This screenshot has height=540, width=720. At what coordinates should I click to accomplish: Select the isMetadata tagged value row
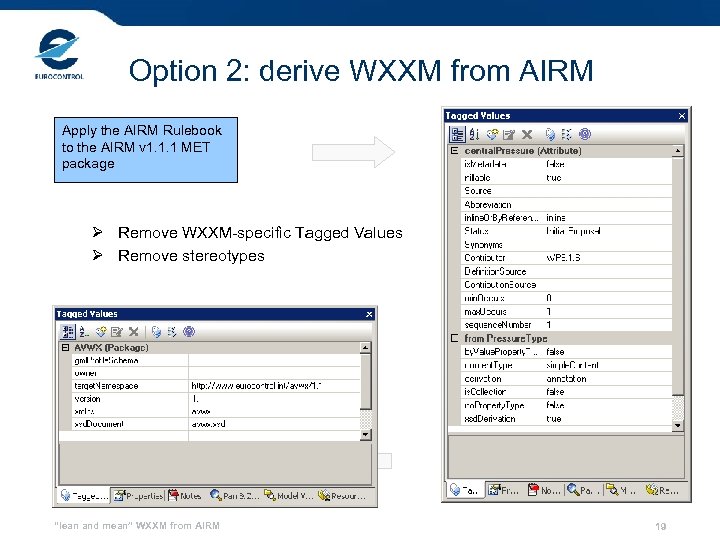click(x=566, y=164)
